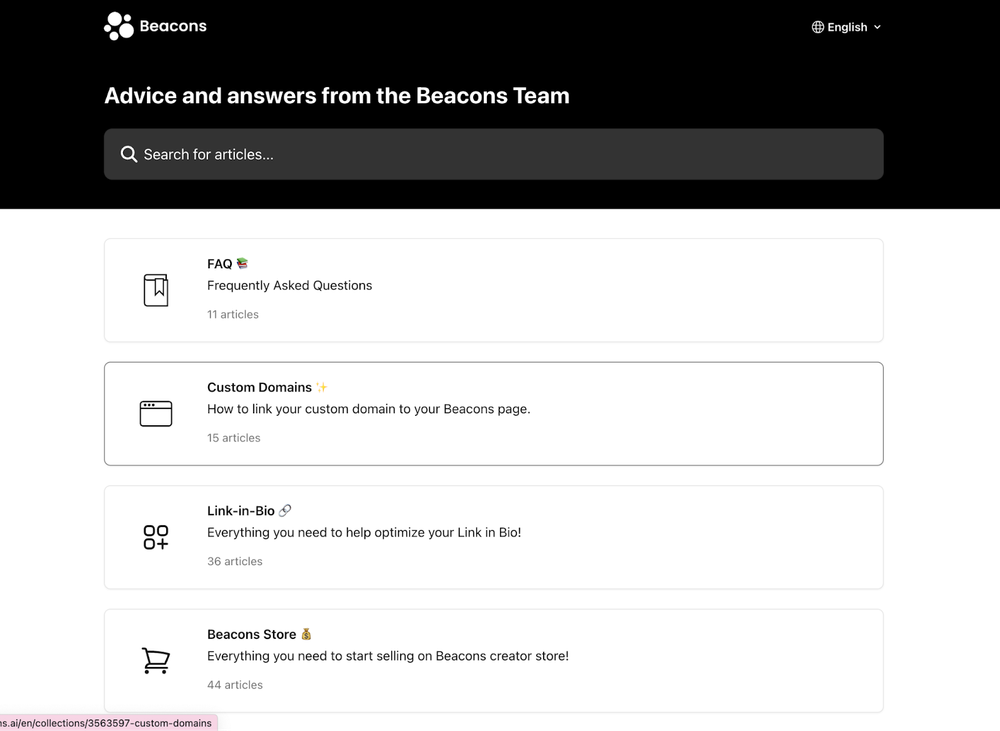Screen dimensions: 1000x731
Task: Click the shopping cart icon for Beacons Store
Action: pyautogui.click(x=156, y=660)
